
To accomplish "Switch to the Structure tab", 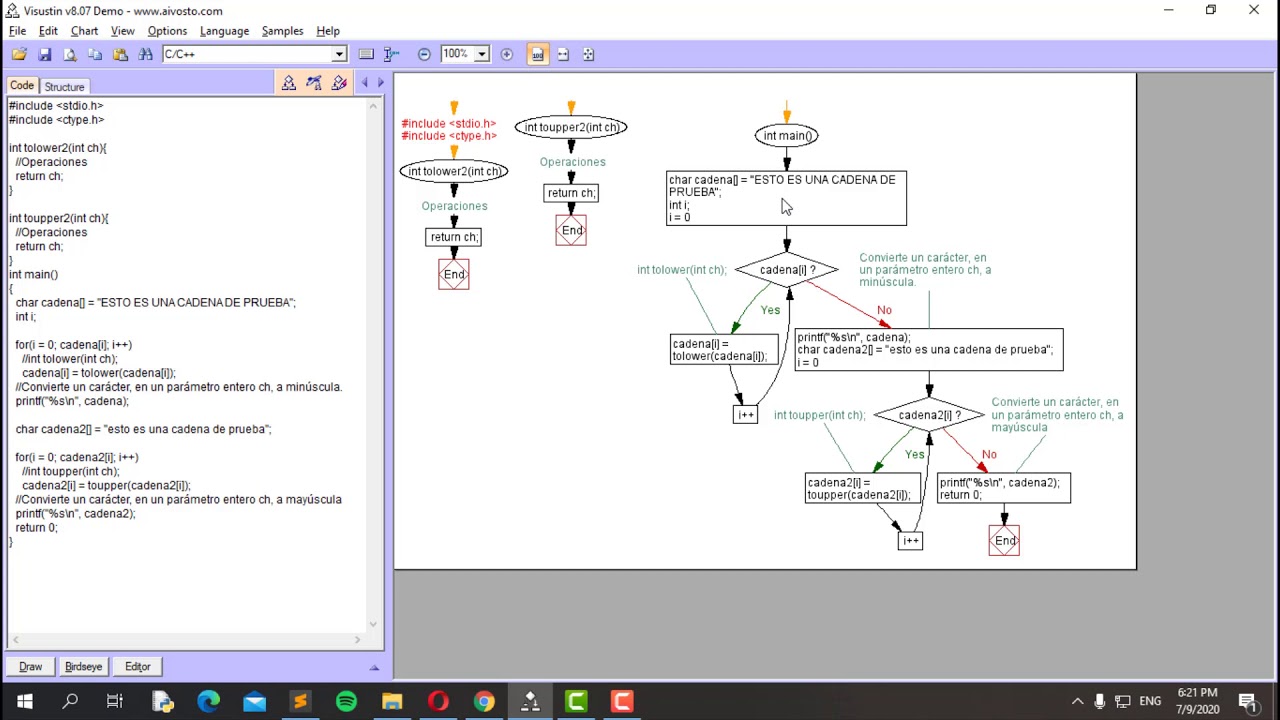I will pyautogui.click(x=64, y=87).
